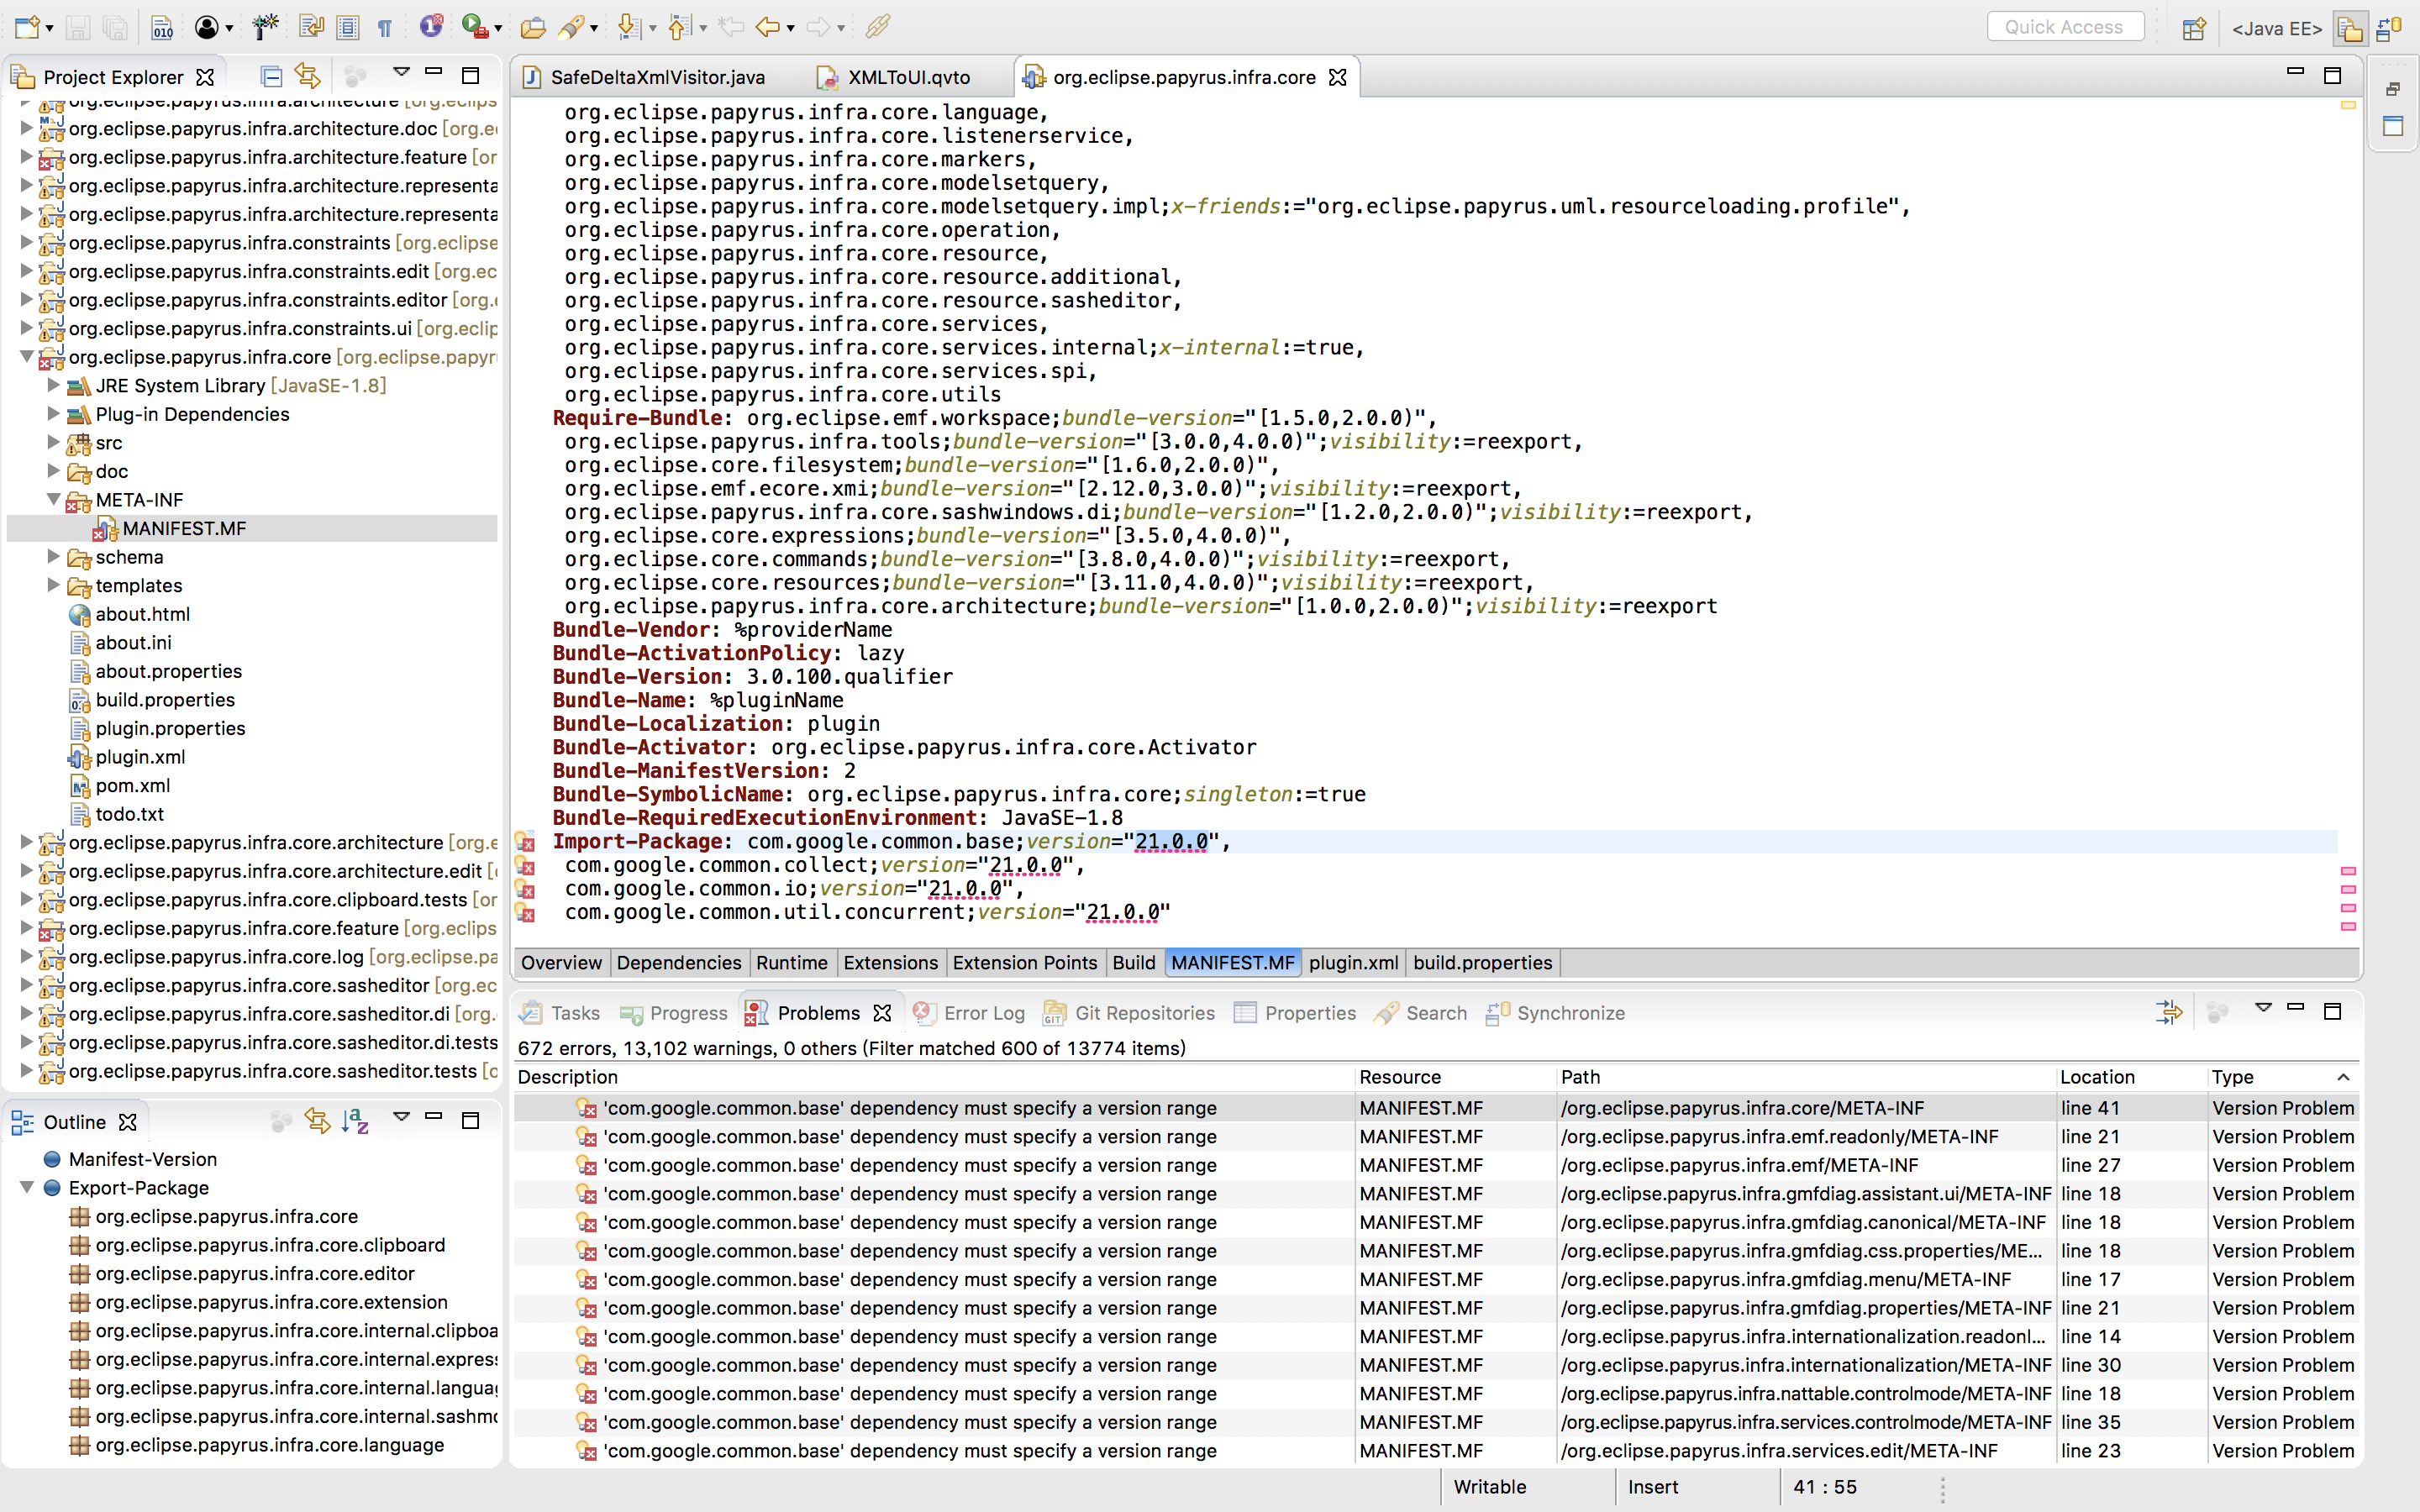Select problem row for infra.emf.readonly path
This screenshot has width=2420, height=1512.
1435,1136
